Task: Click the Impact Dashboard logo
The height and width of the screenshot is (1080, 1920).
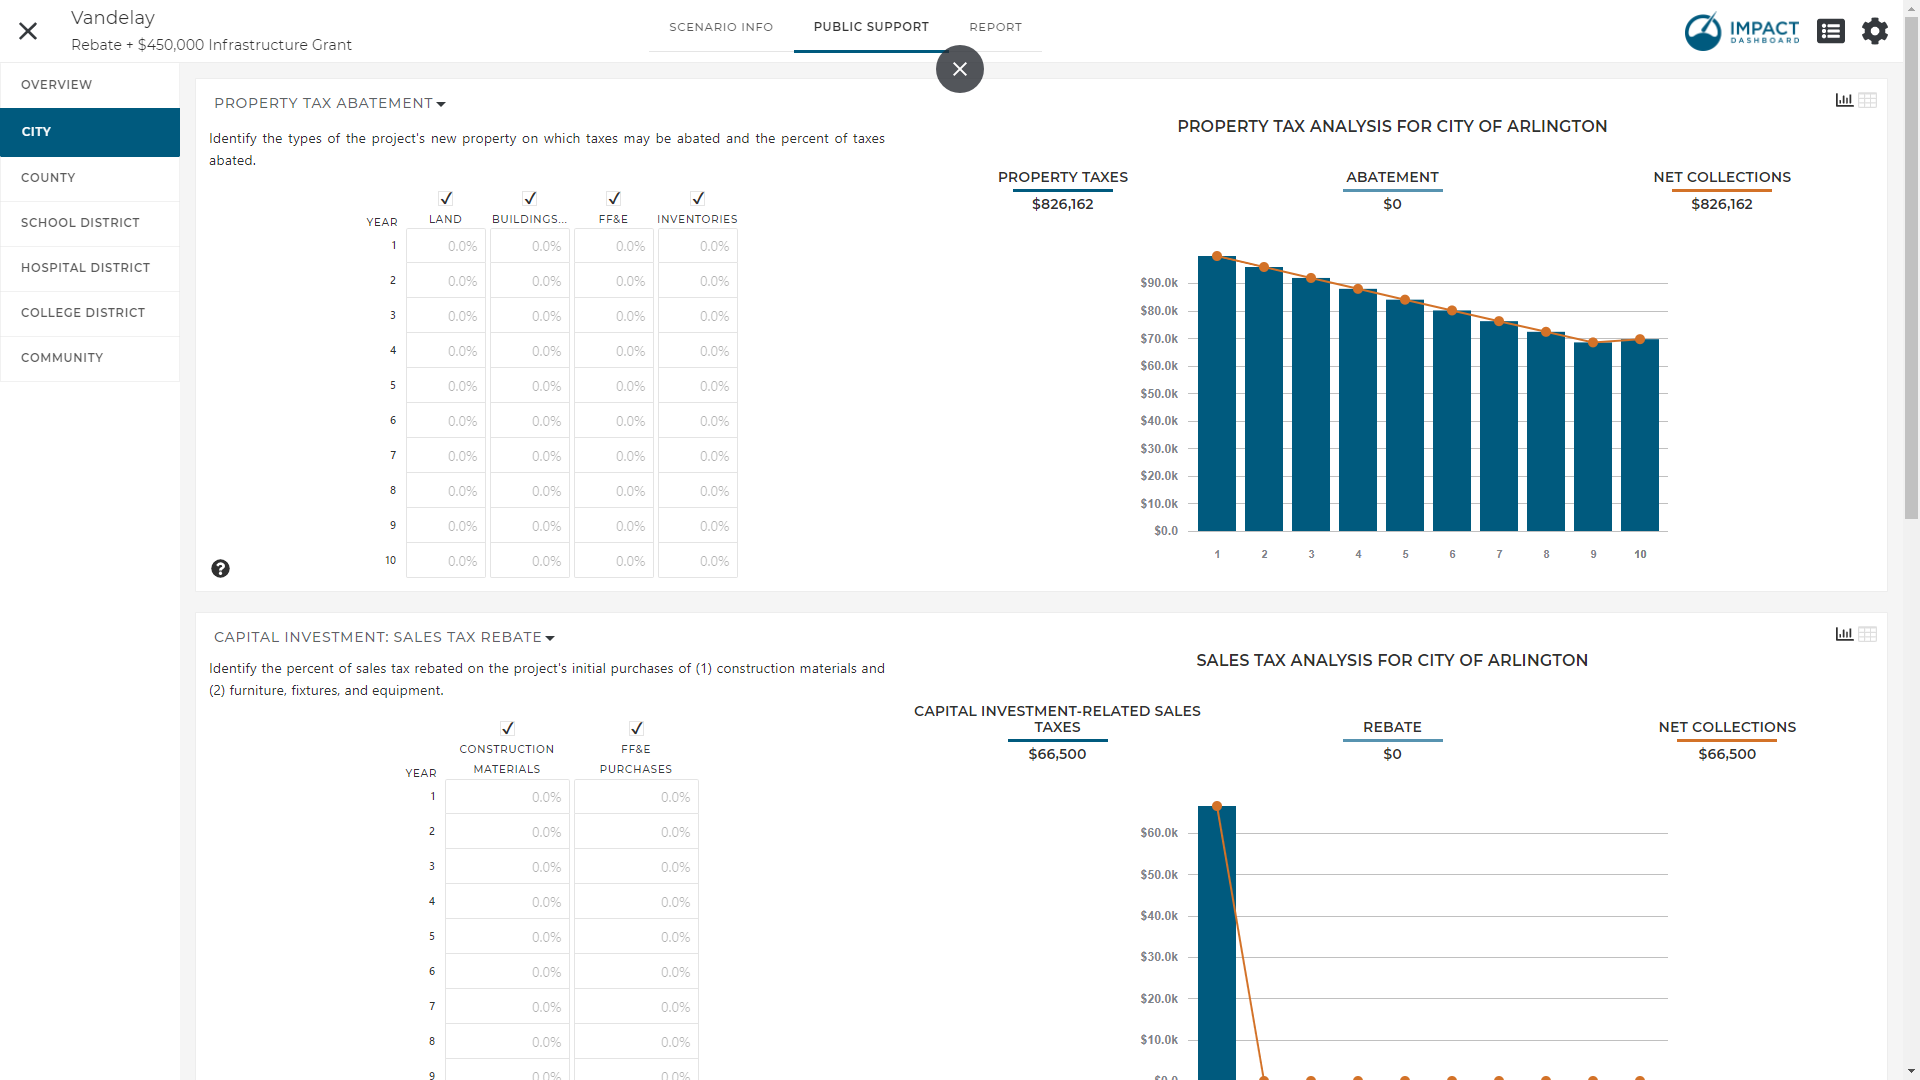Action: click(1741, 31)
